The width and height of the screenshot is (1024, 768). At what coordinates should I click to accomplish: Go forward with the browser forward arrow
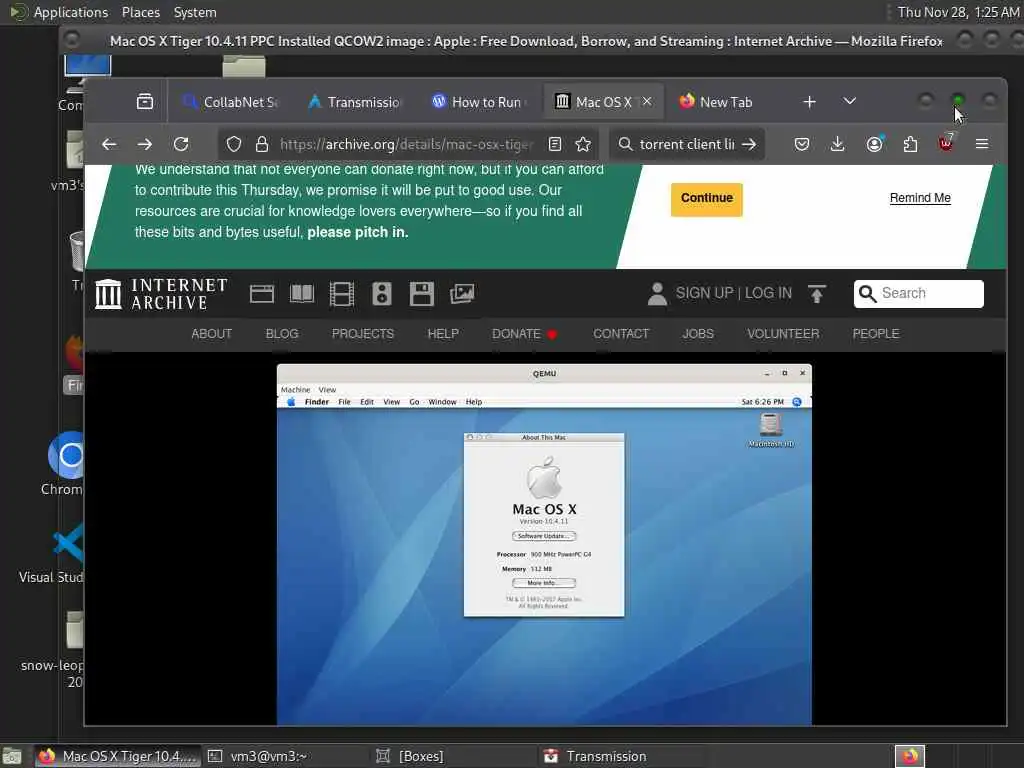pyautogui.click(x=145, y=144)
